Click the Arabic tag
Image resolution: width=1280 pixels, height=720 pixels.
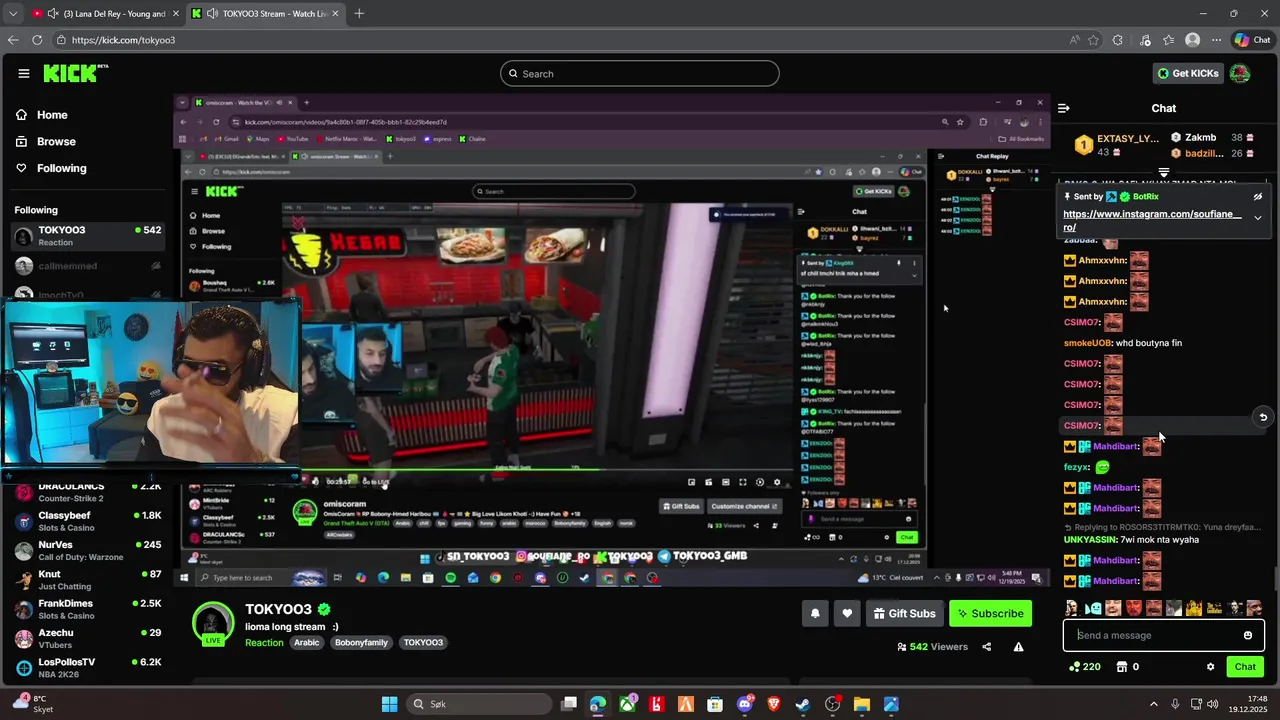point(307,642)
